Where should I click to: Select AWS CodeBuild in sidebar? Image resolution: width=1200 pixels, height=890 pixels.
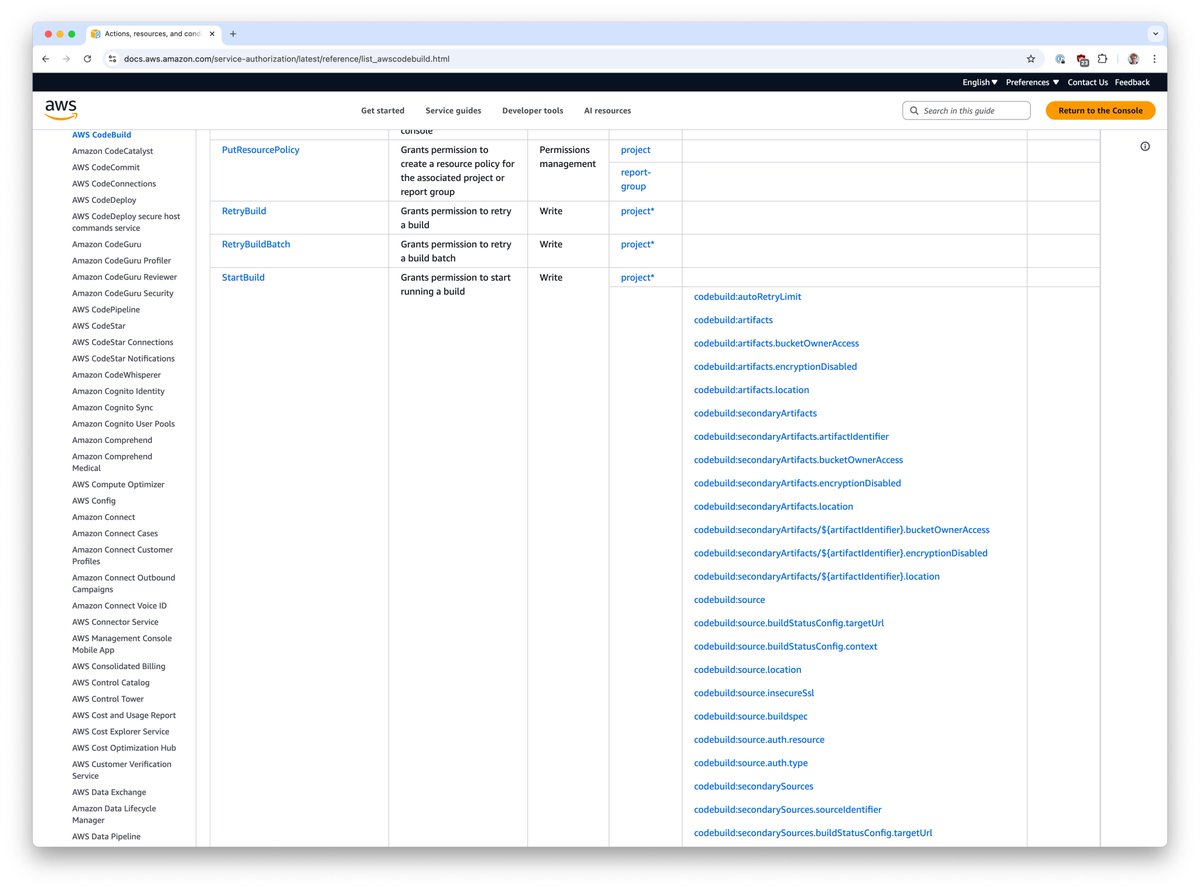[x=101, y=135]
